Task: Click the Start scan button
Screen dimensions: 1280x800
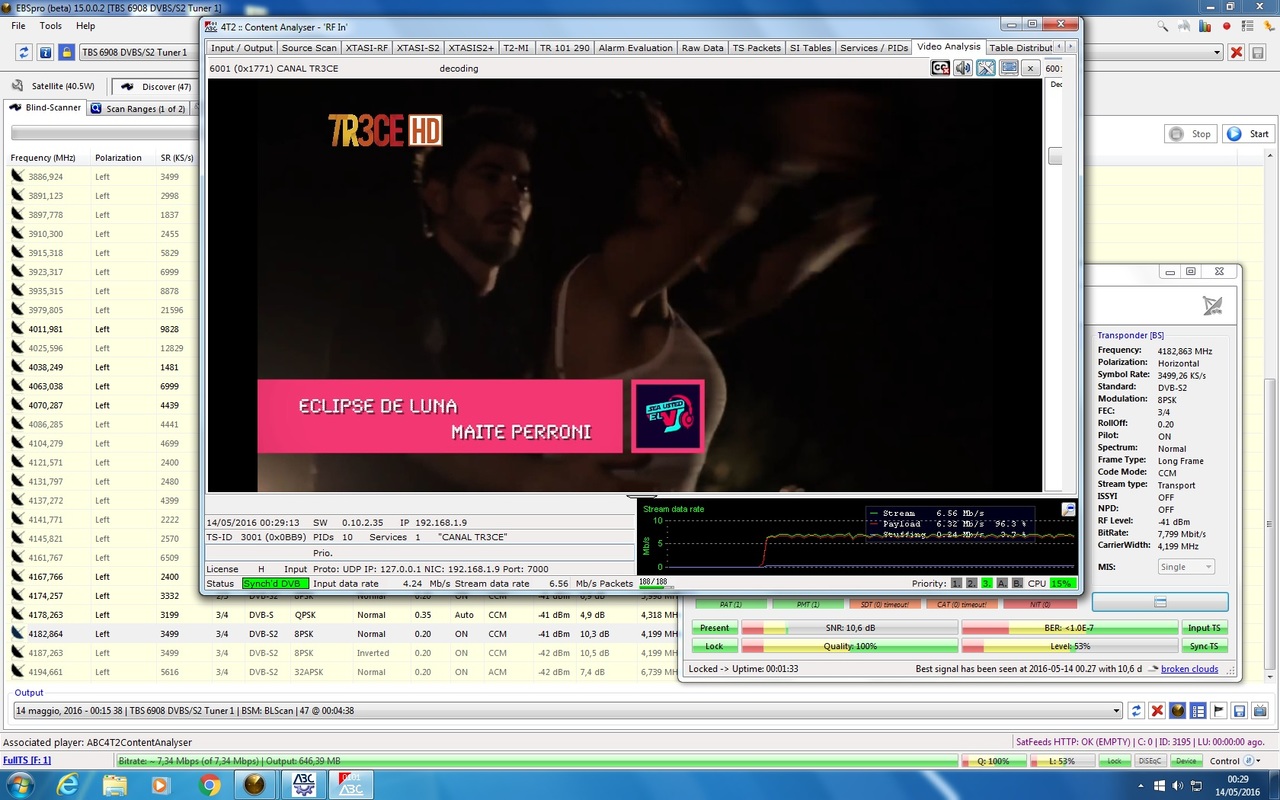Action: point(1248,134)
